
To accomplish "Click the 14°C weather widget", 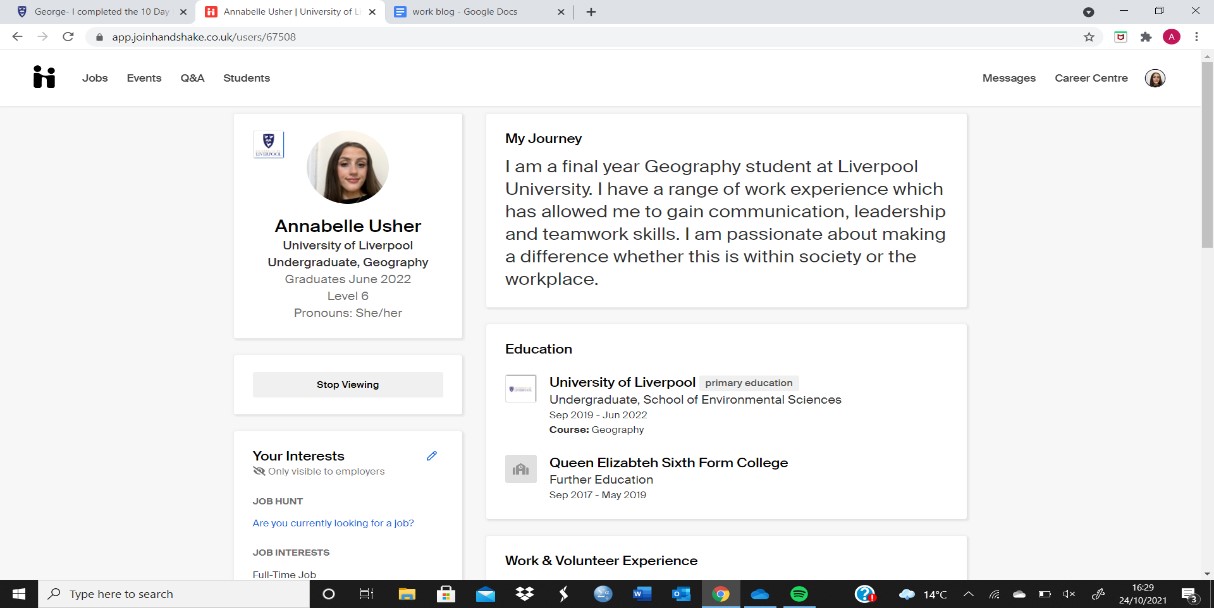I will (x=923, y=594).
